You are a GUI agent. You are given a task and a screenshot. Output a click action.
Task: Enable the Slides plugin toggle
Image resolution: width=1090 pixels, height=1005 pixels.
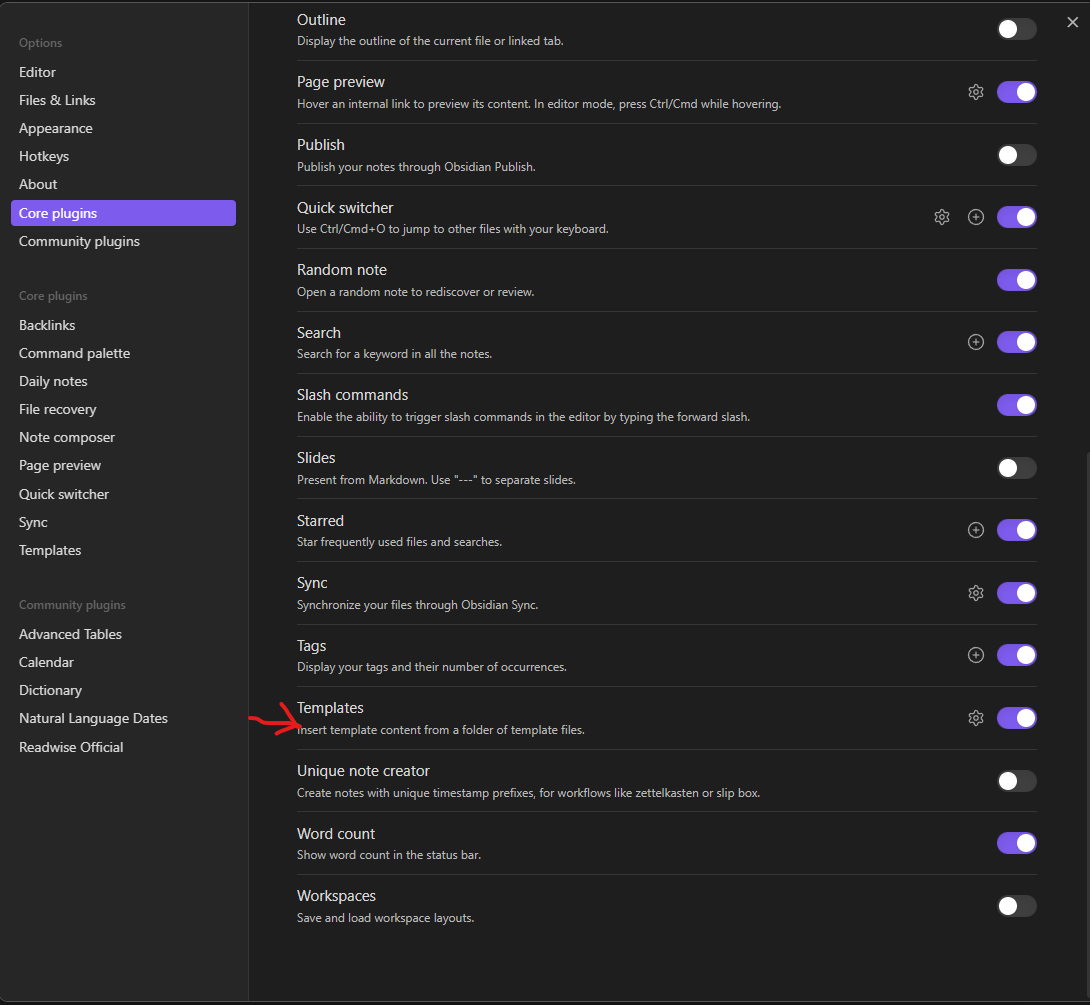click(1016, 468)
